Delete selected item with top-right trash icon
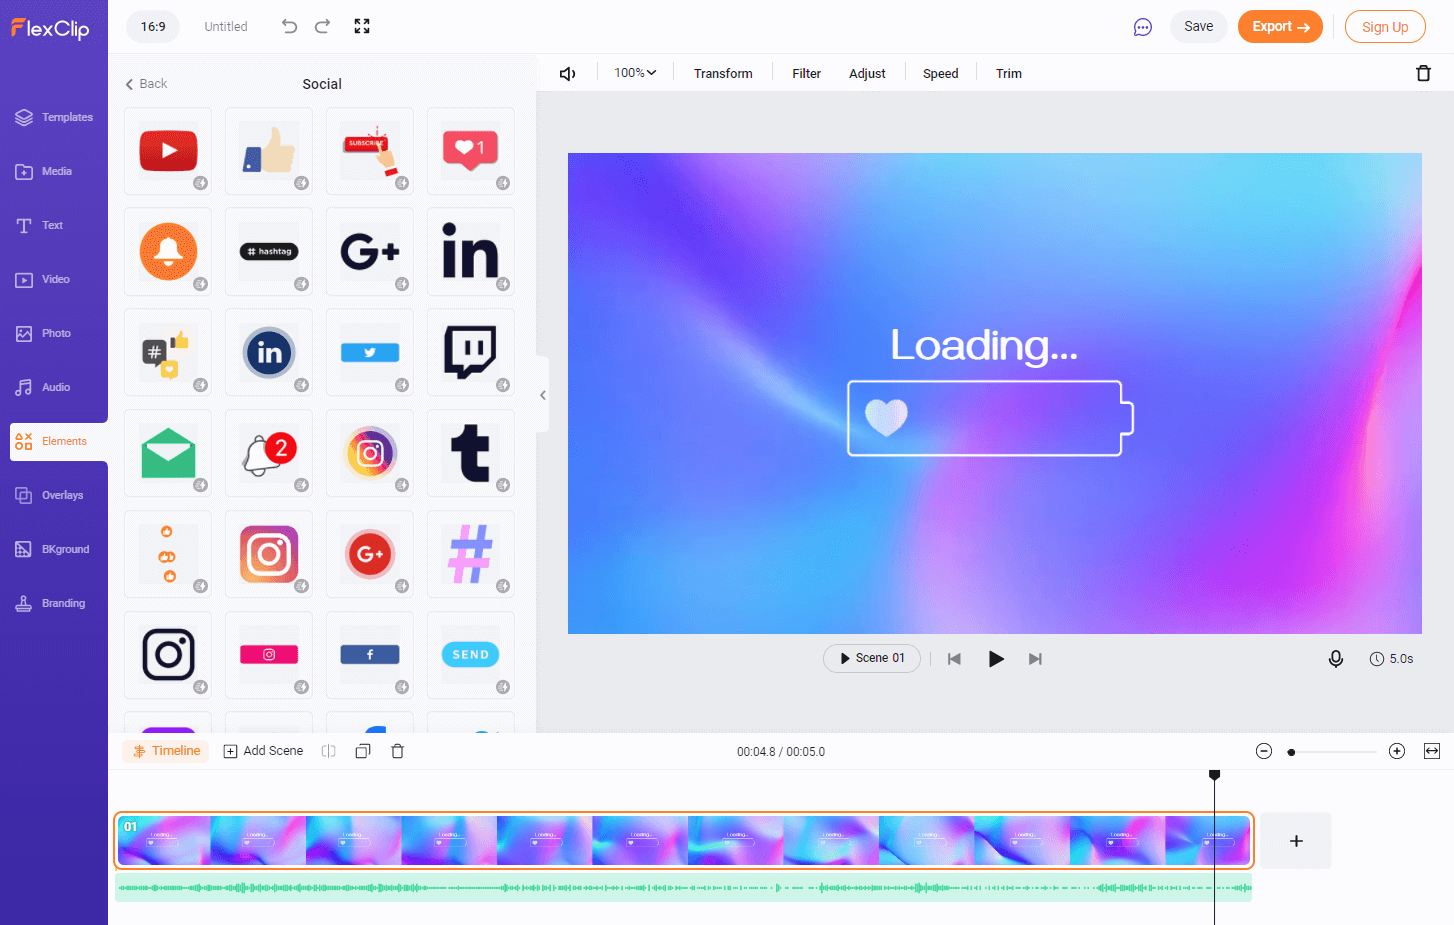This screenshot has height=925, width=1454. click(x=1423, y=73)
